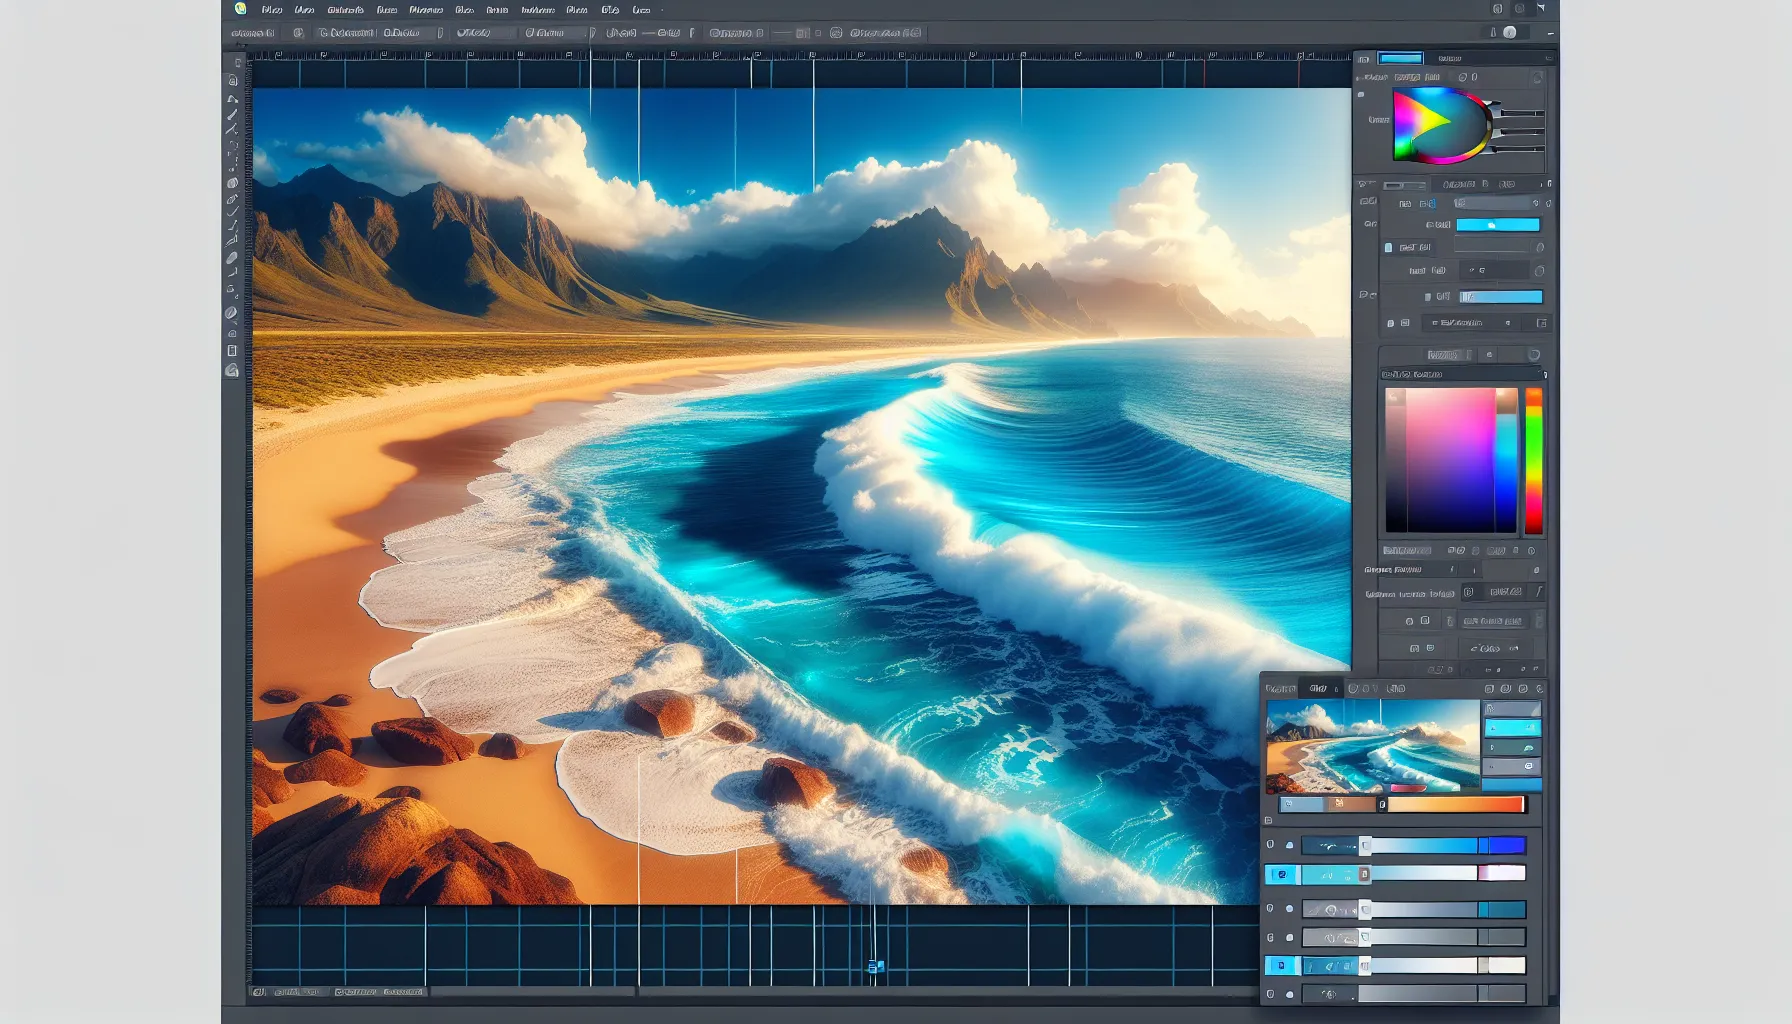Click the cyan property bar under the color wheel
The width and height of the screenshot is (1792, 1024).
pos(1497,225)
